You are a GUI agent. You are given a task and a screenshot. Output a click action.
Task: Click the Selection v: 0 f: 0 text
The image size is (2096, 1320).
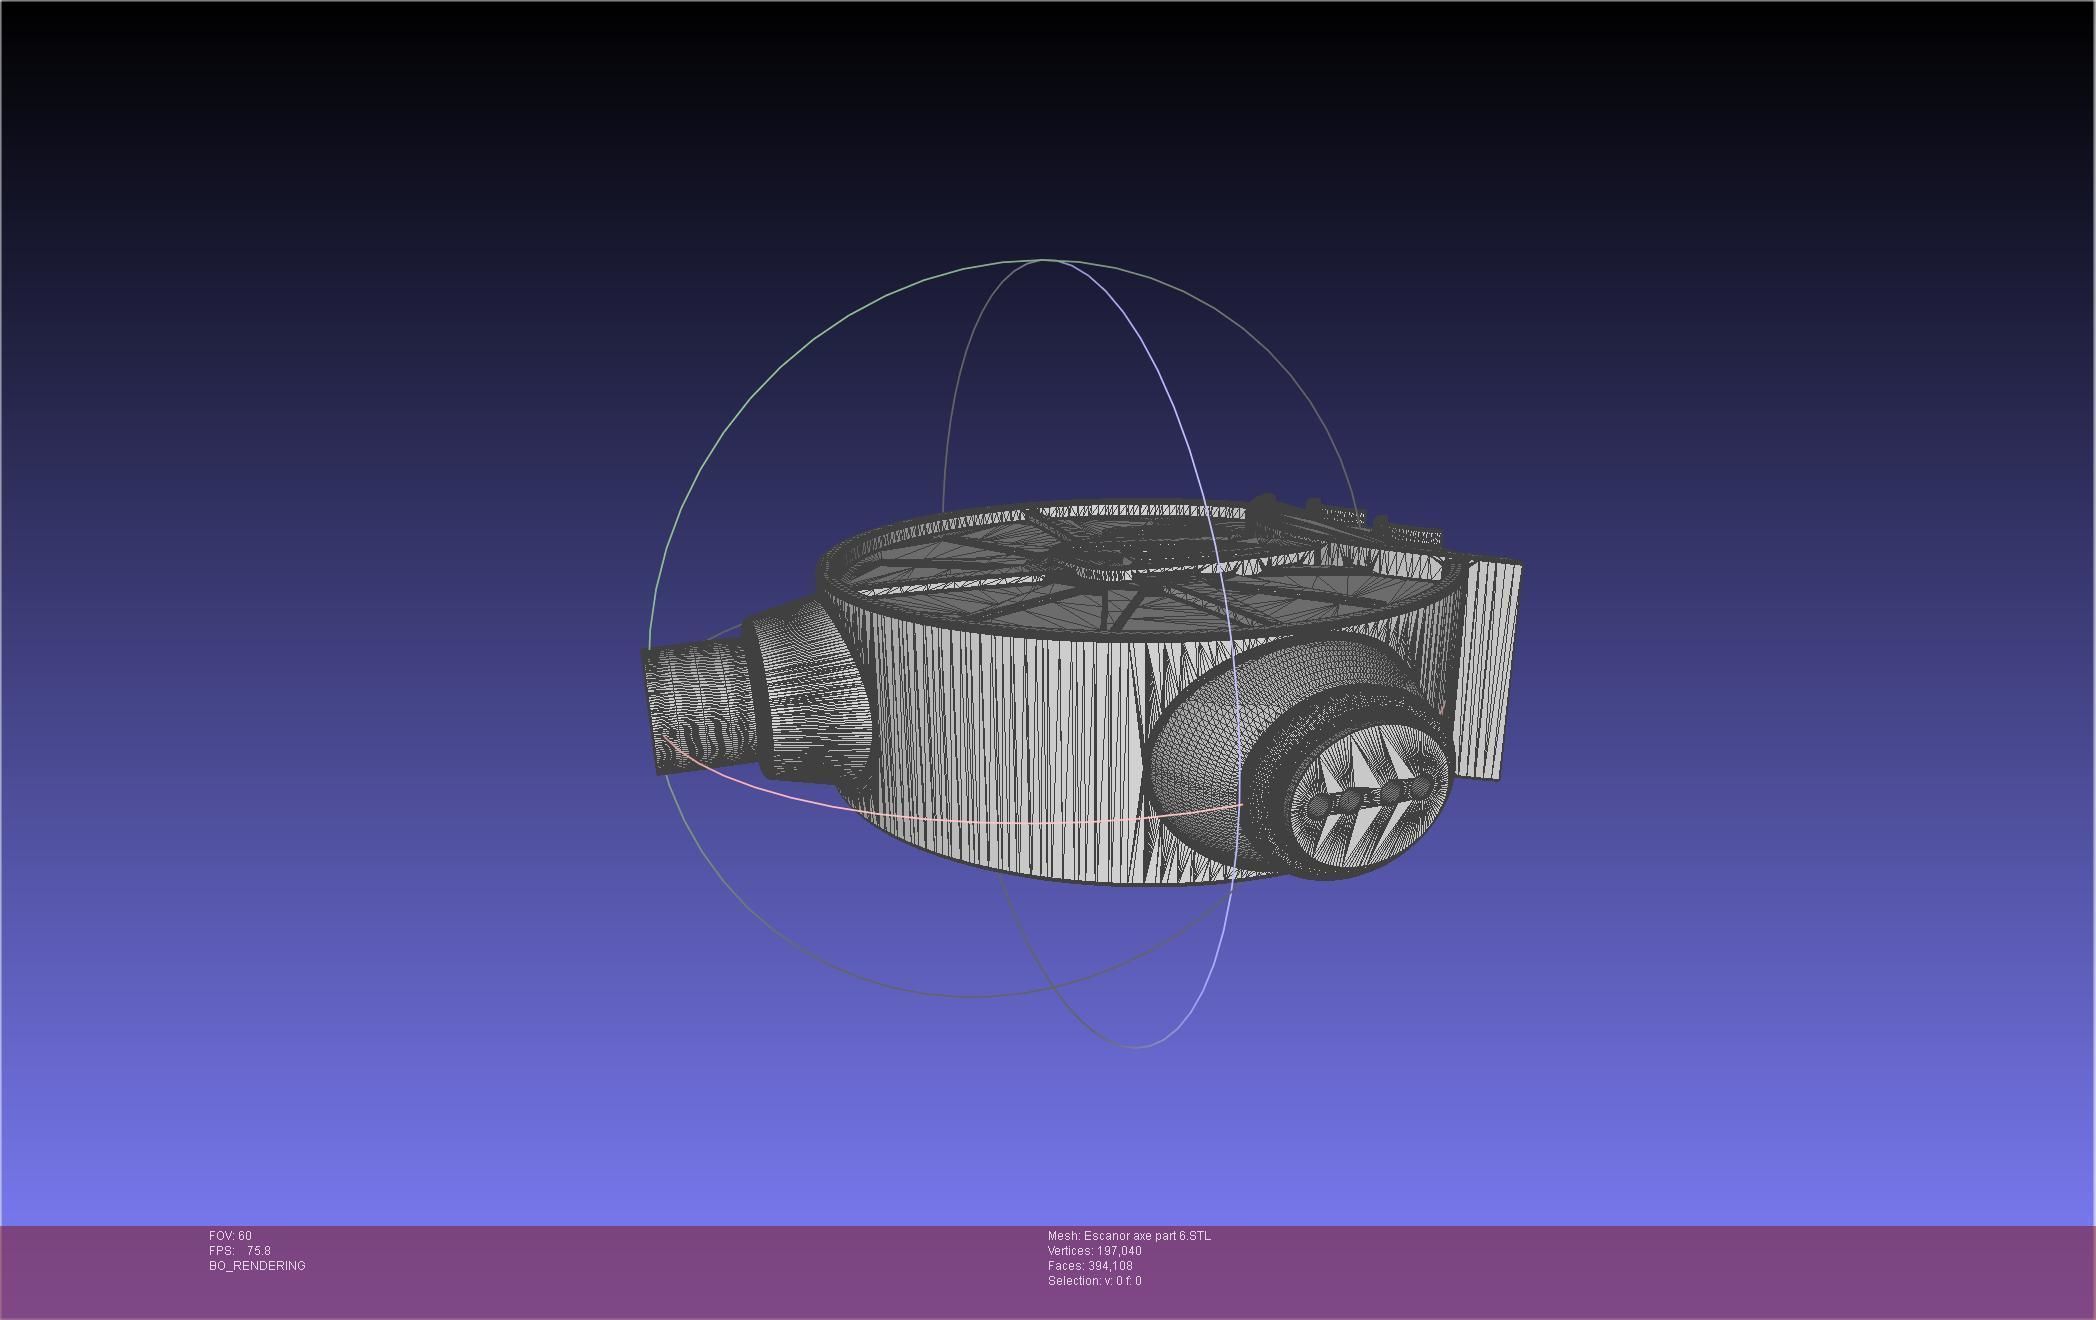tap(1094, 1281)
